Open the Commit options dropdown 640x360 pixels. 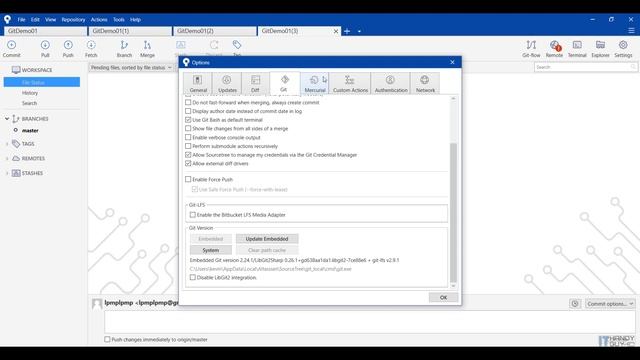pos(610,304)
